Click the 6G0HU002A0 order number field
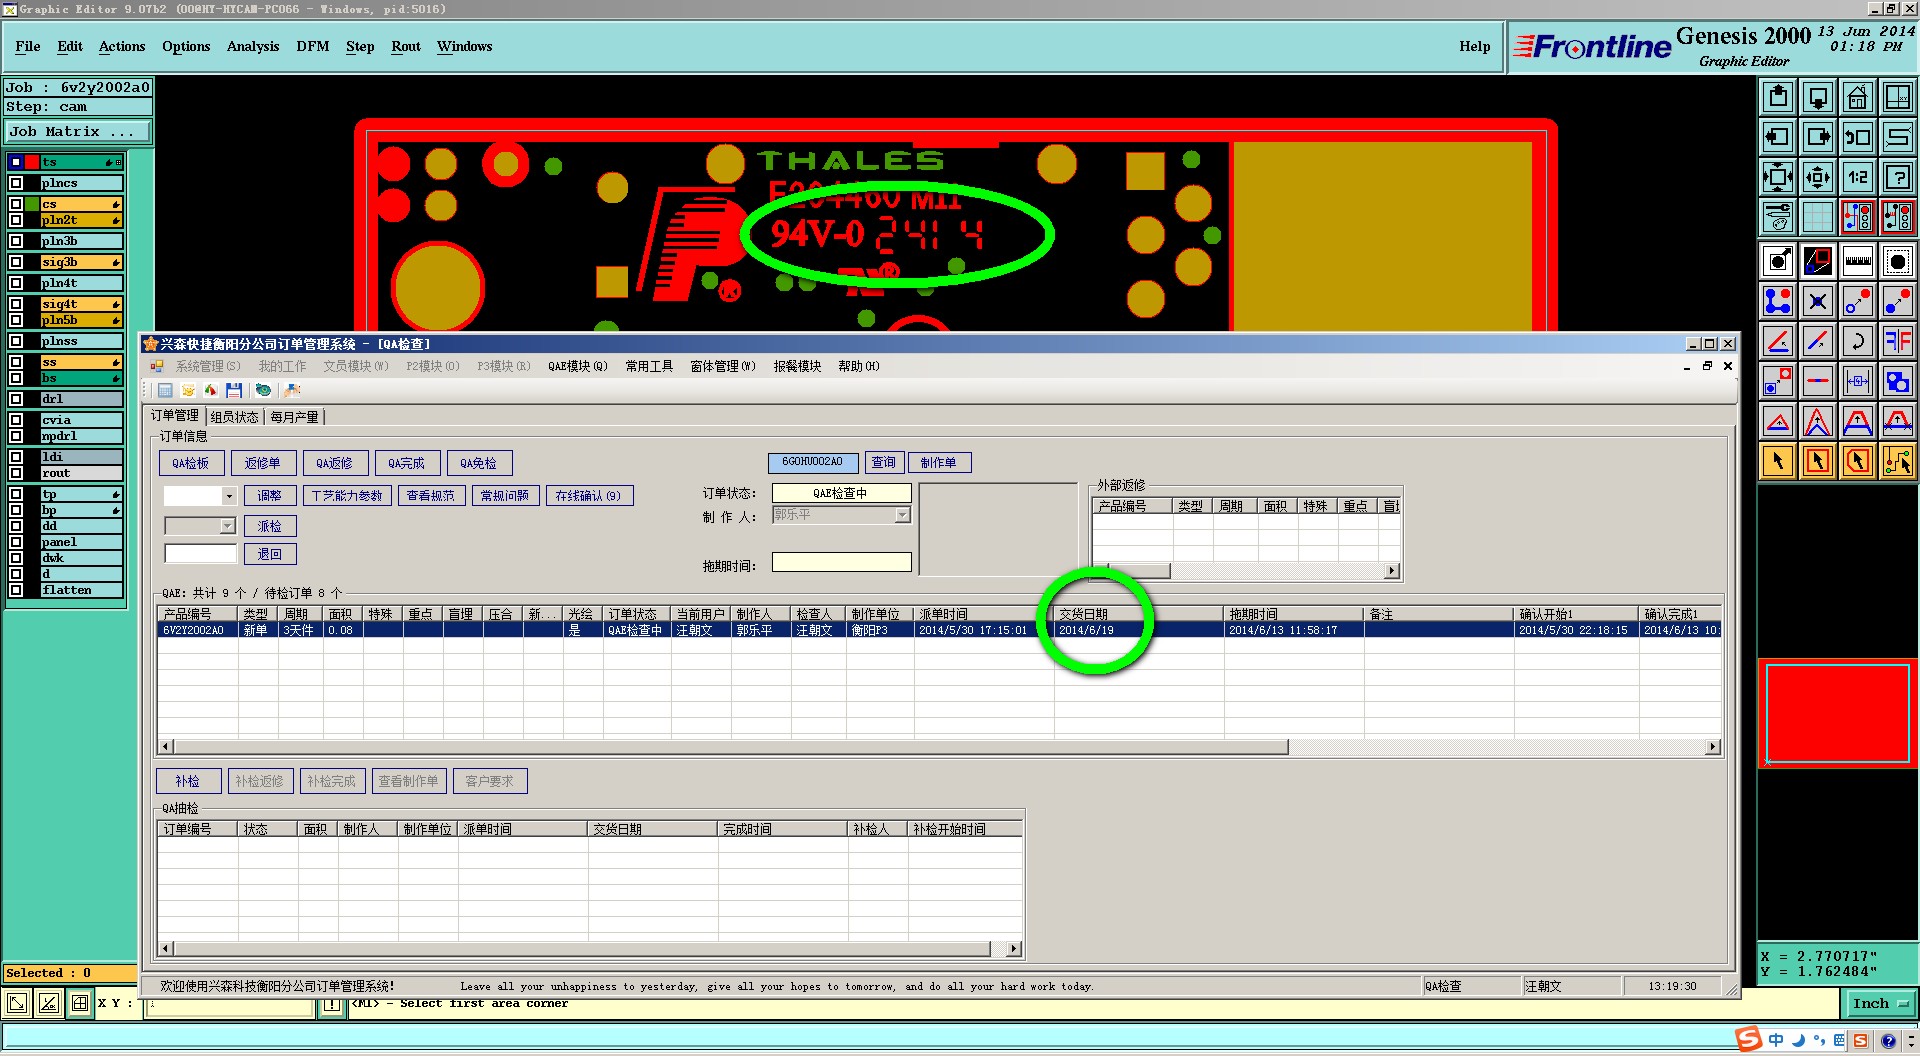1920x1056 pixels. pos(811,462)
